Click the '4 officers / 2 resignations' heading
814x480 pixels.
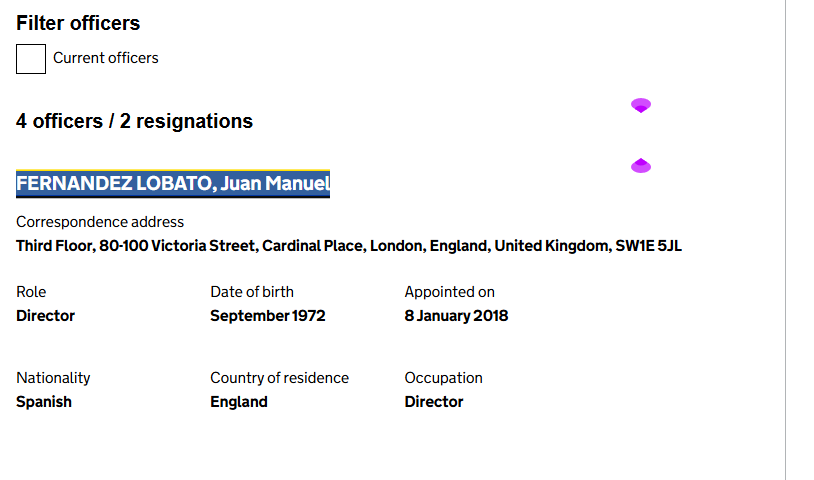tap(134, 122)
